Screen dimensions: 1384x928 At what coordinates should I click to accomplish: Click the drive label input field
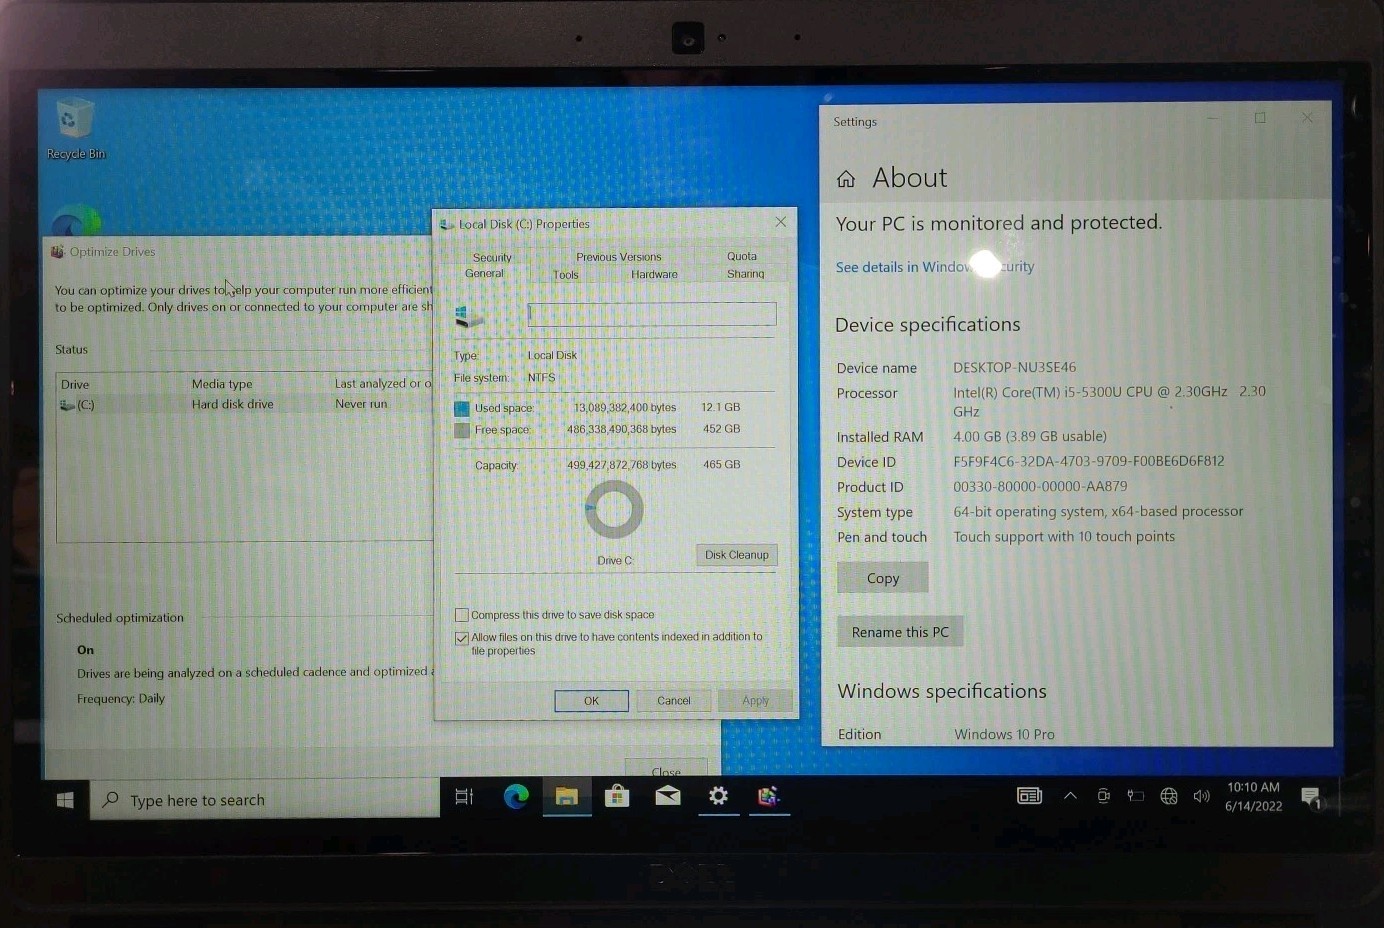tap(652, 314)
